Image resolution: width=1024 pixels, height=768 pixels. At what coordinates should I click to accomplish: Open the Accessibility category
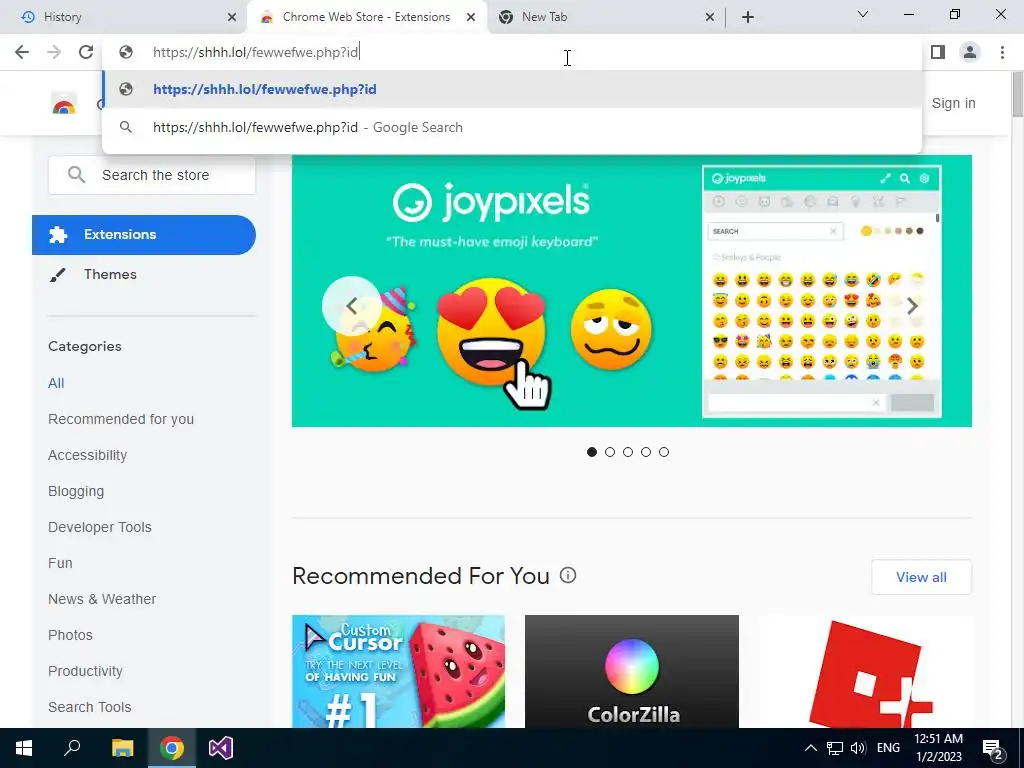click(x=88, y=455)
